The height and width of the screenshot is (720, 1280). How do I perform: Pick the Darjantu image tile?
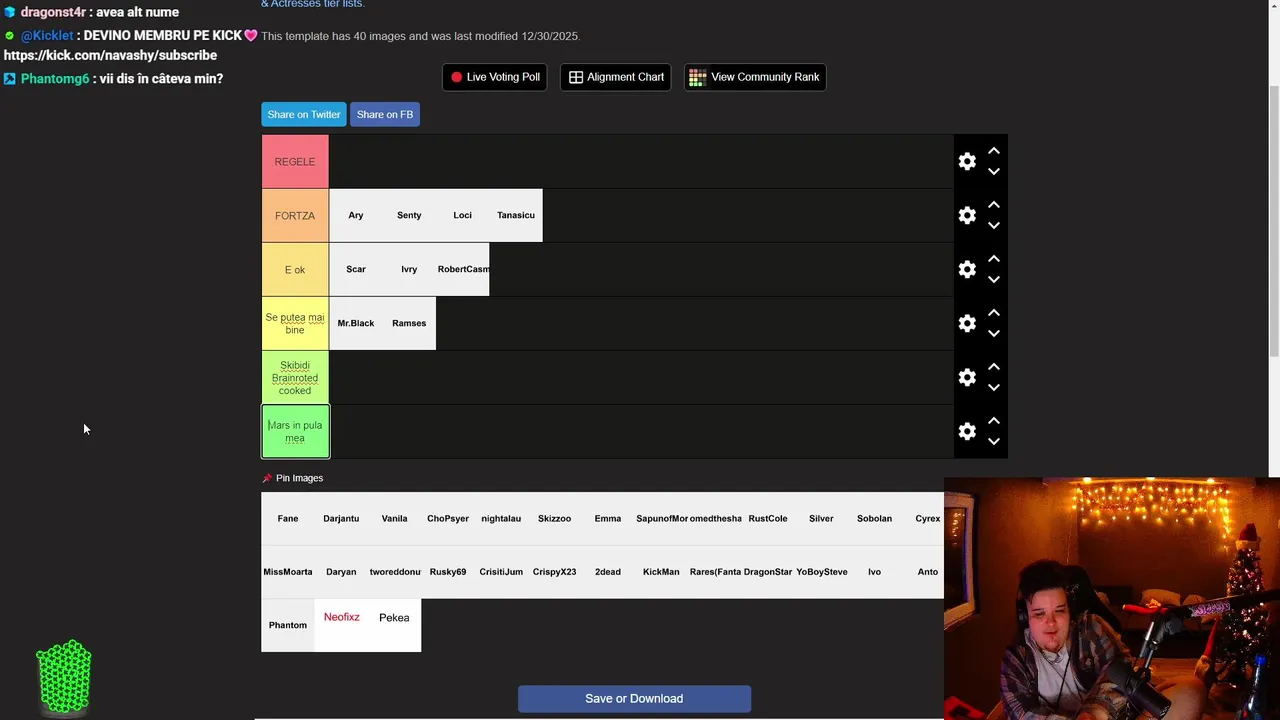tap(341, 518)
